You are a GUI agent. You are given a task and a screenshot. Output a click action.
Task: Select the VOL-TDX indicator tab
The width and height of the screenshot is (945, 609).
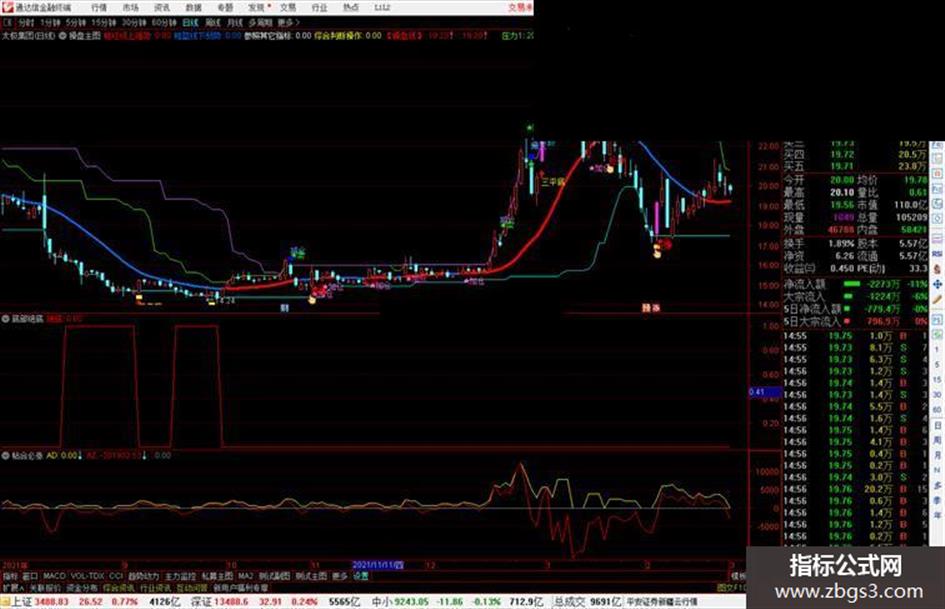87,576
